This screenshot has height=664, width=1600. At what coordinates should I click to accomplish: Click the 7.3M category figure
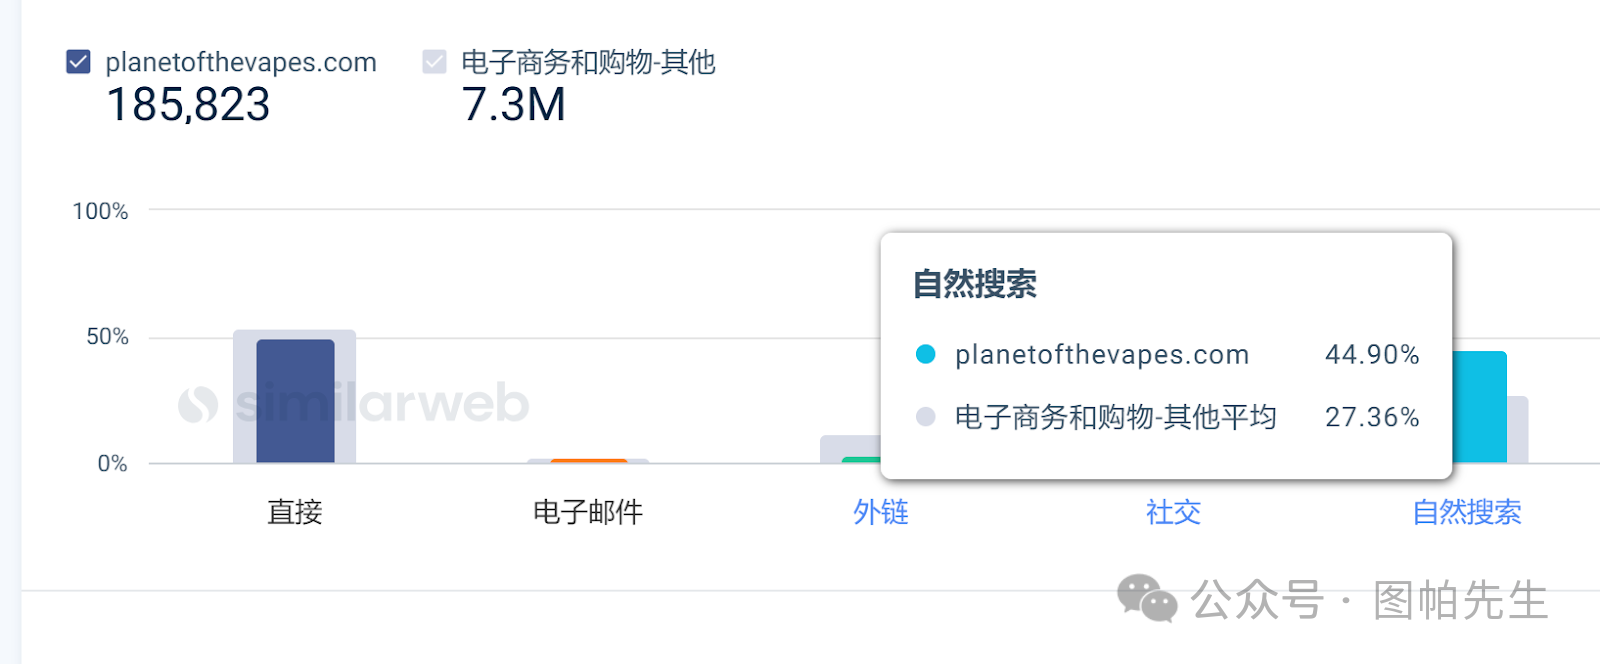[514, 105]
